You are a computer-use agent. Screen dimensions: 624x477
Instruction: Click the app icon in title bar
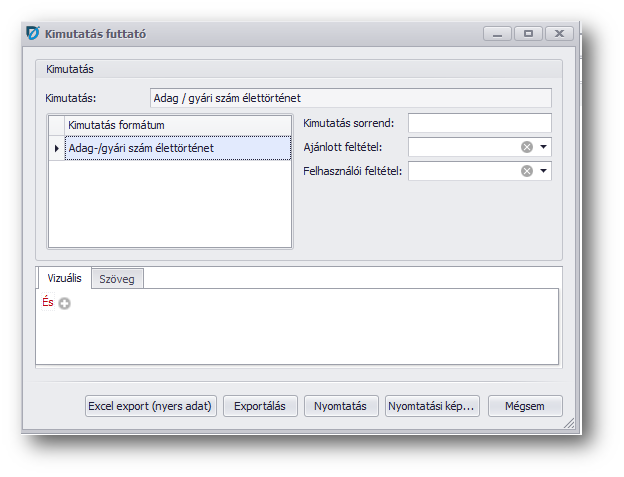tap(32, 33)
